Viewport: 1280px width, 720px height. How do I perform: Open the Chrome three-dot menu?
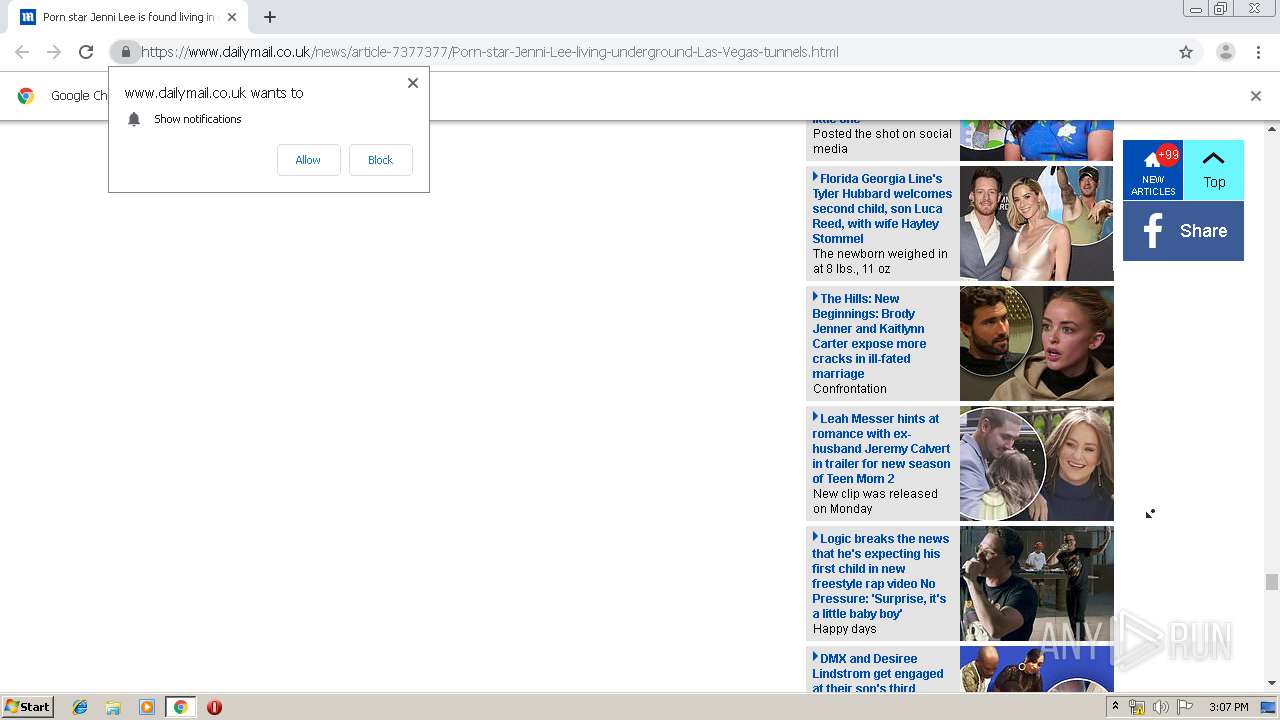[x=1258, y=52]
